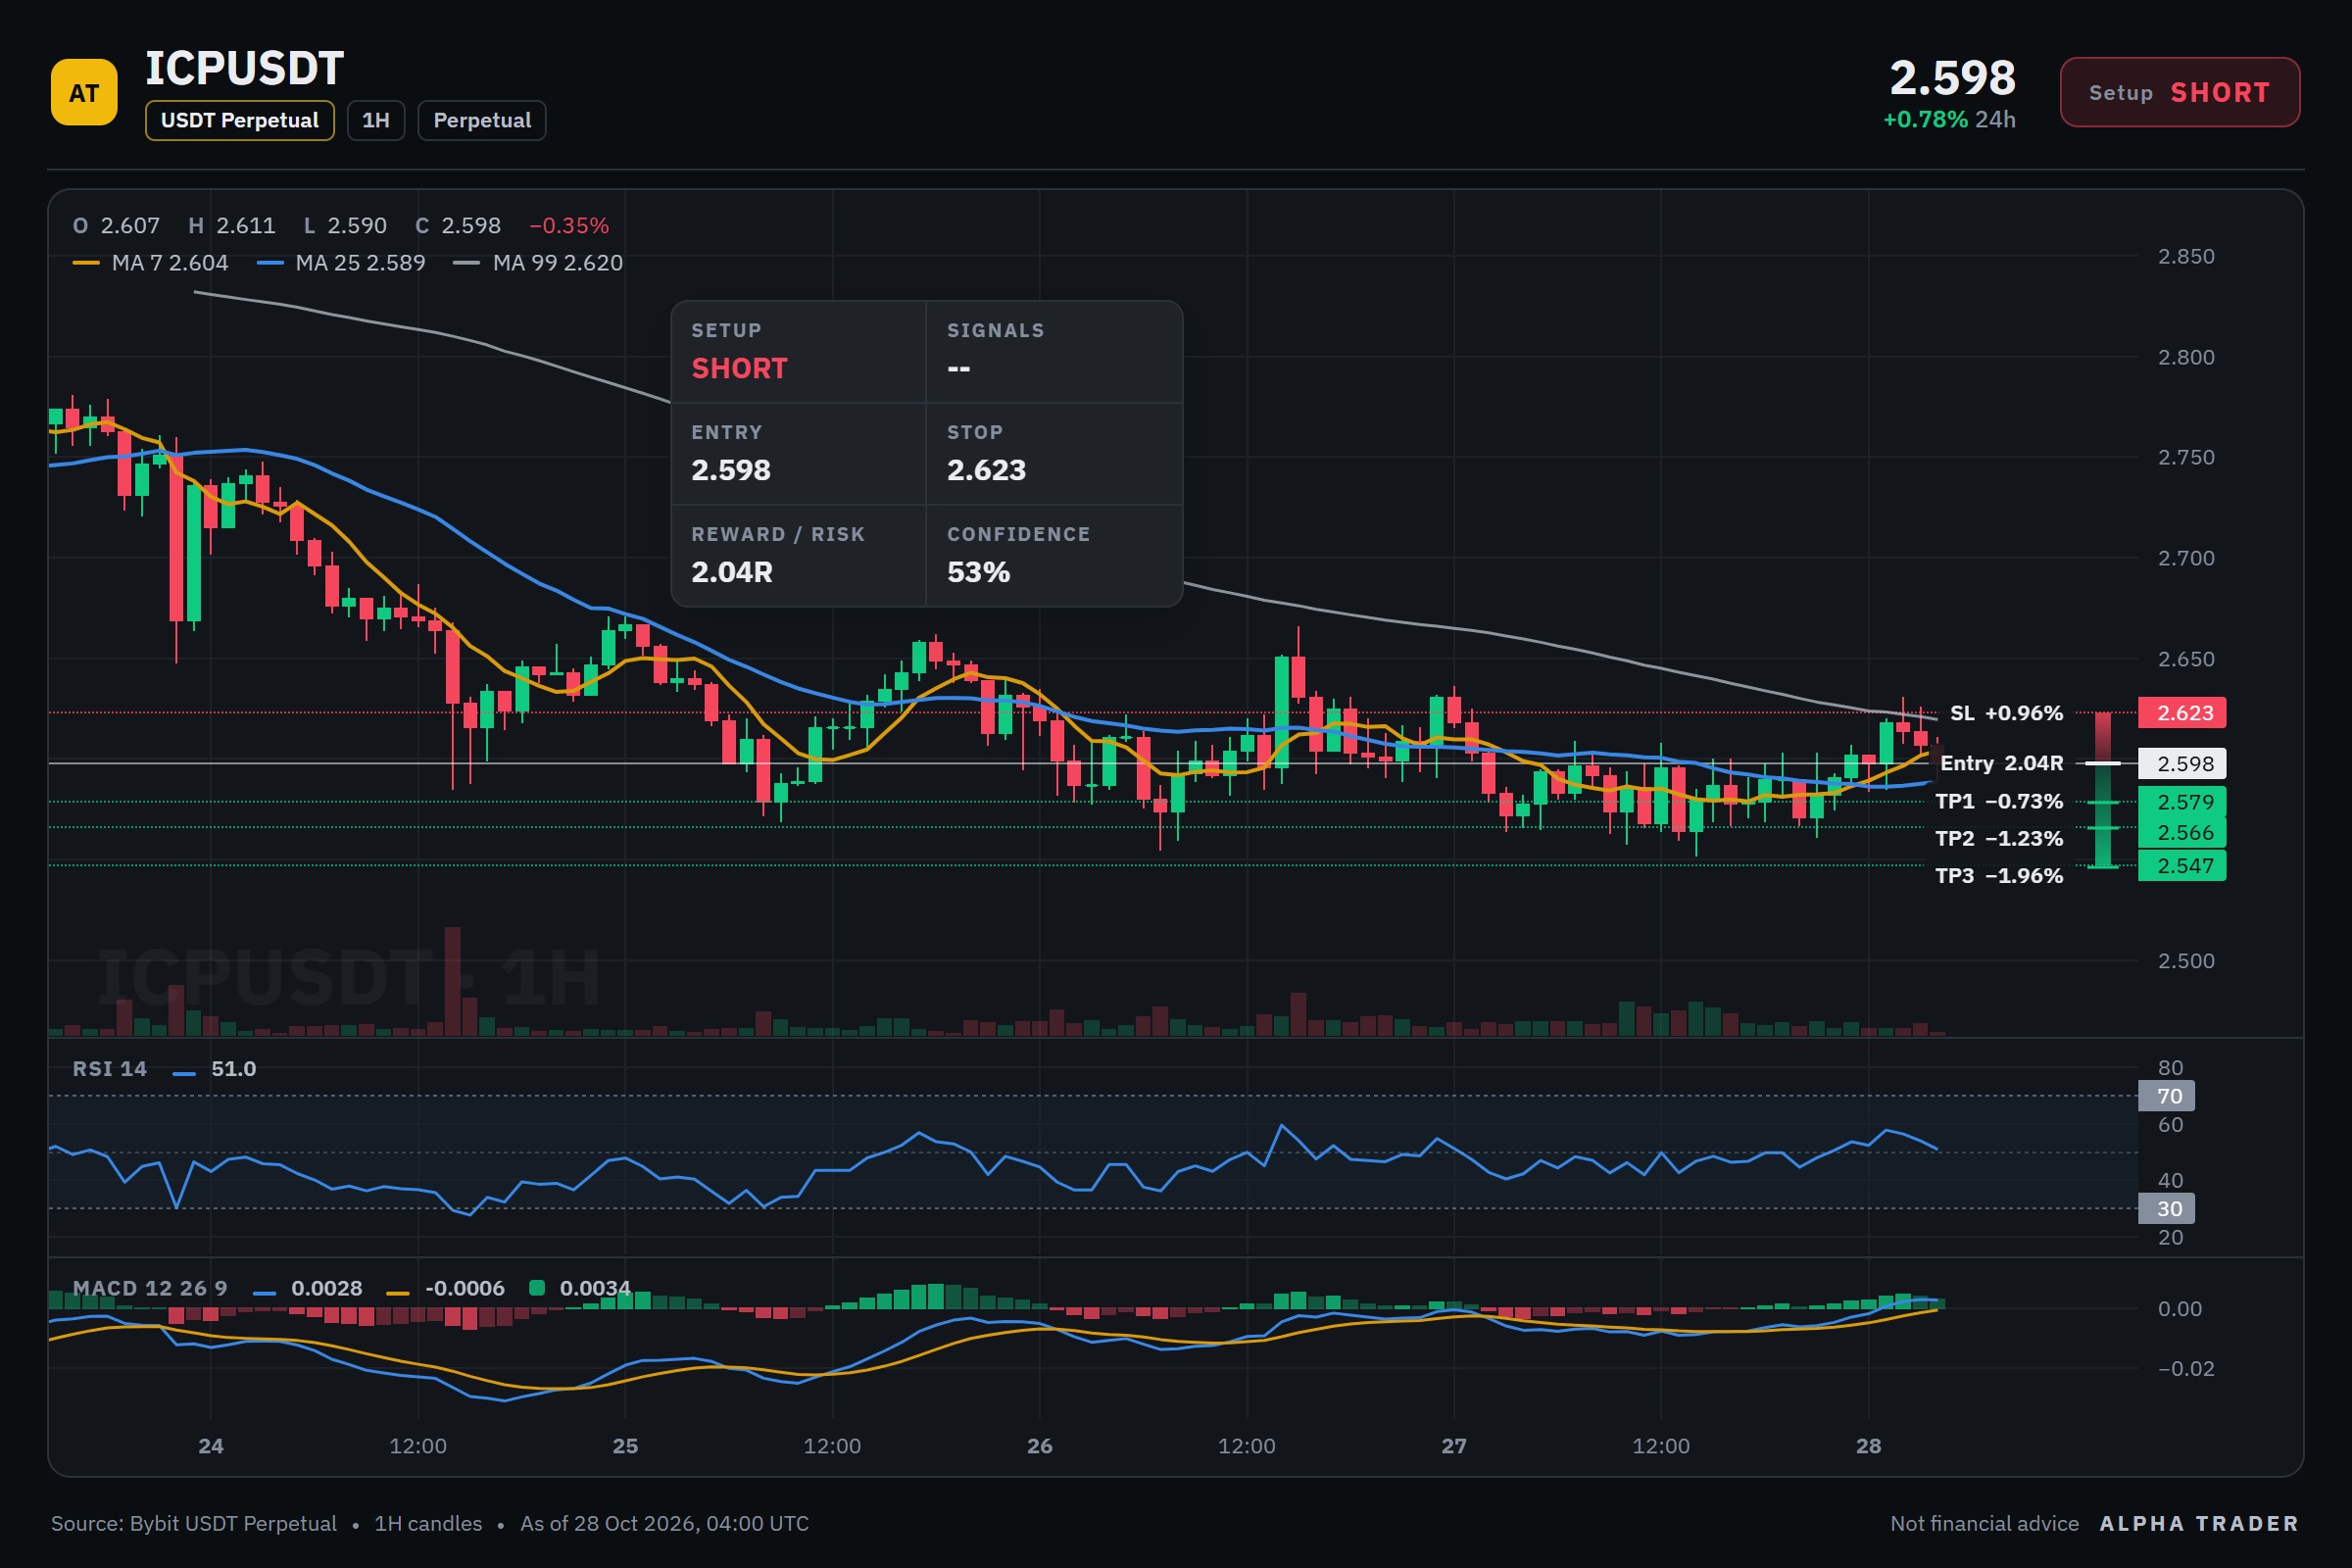This screenshot has width=2352, height=1568.
Task: Click the RSI 30 oversold level tag
Action: tap(2167, 1209)
